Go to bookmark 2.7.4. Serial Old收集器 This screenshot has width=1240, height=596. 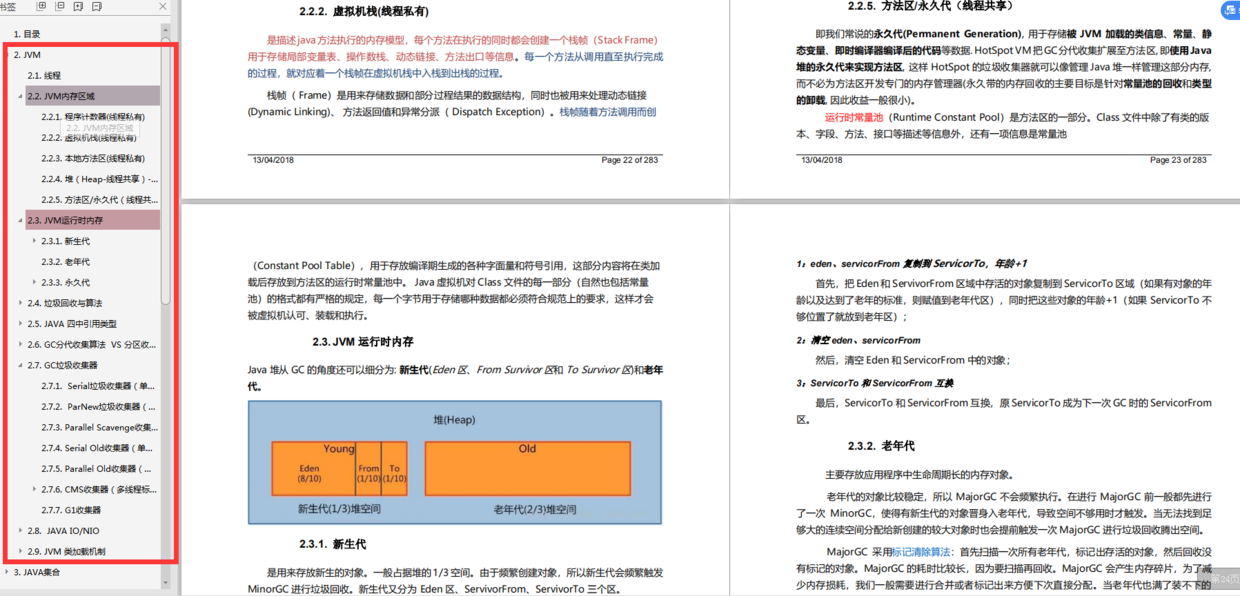[x=97, y=448]
